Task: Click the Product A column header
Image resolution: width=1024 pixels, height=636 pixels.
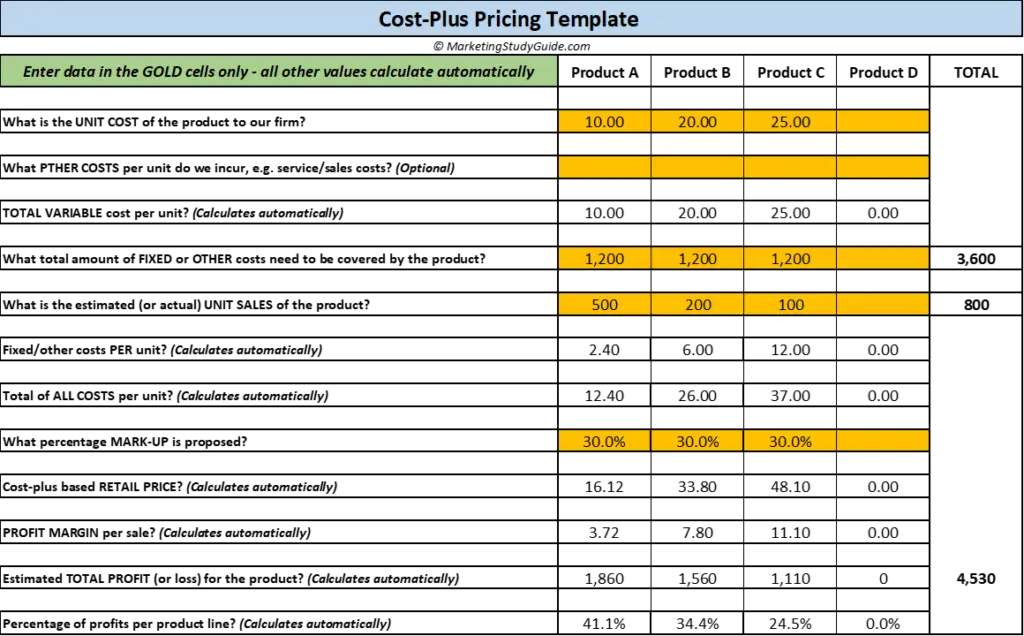Action: pos(604,72)
